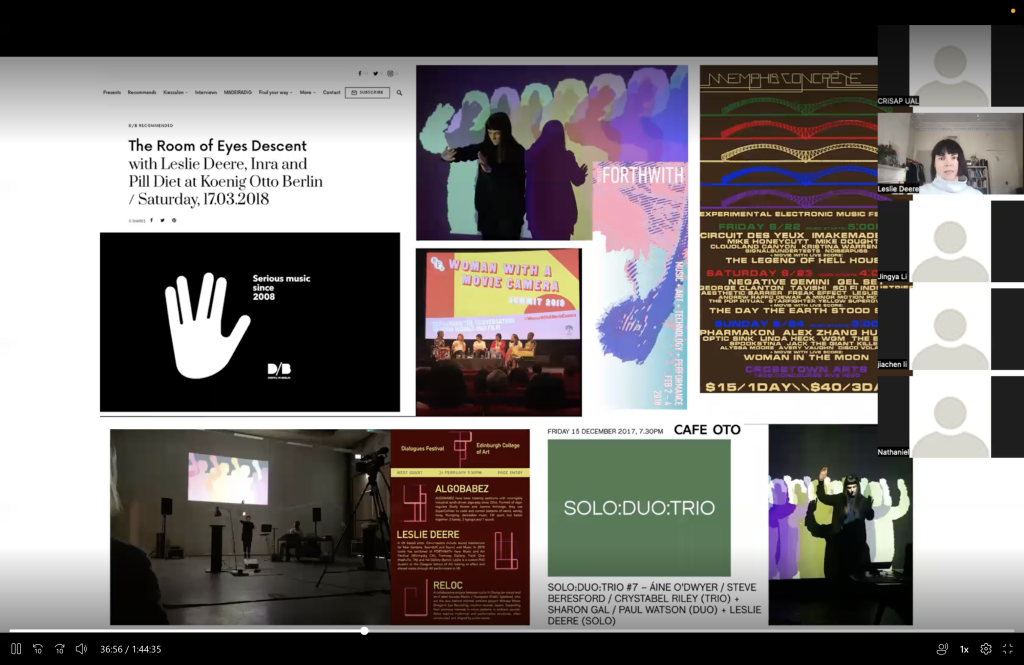The width and height of the screenshot is (1024, 665).
Task: Click the Subscribe button
Action: (368, 93)
